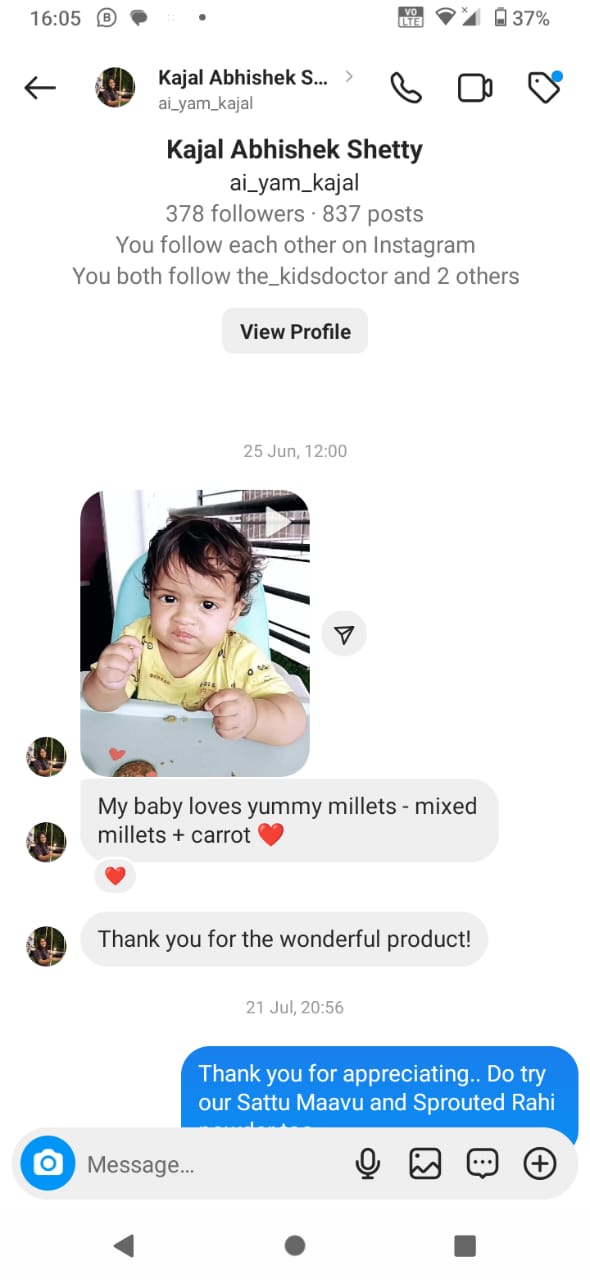Focus the Message input field
This screenshot has width=590, height=1280.
(215, 1164)
